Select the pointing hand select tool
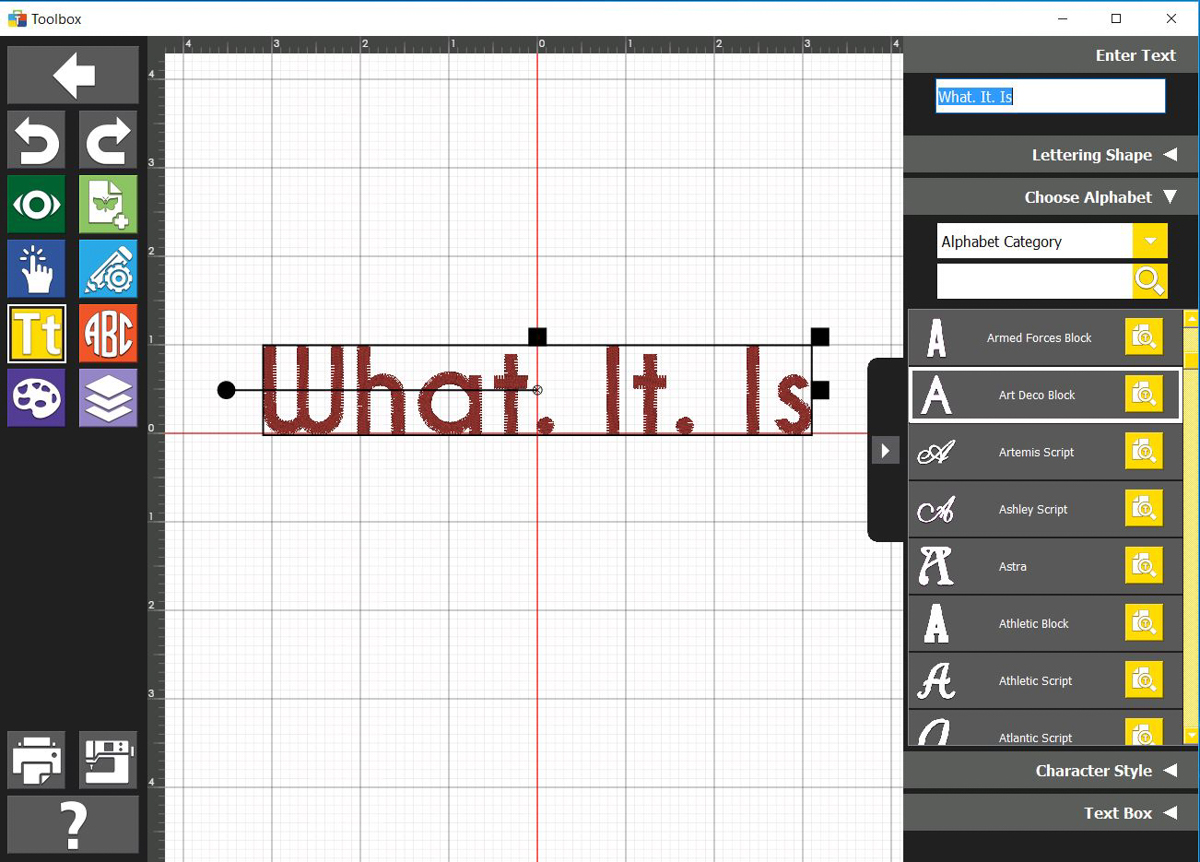 coord(37,268)
